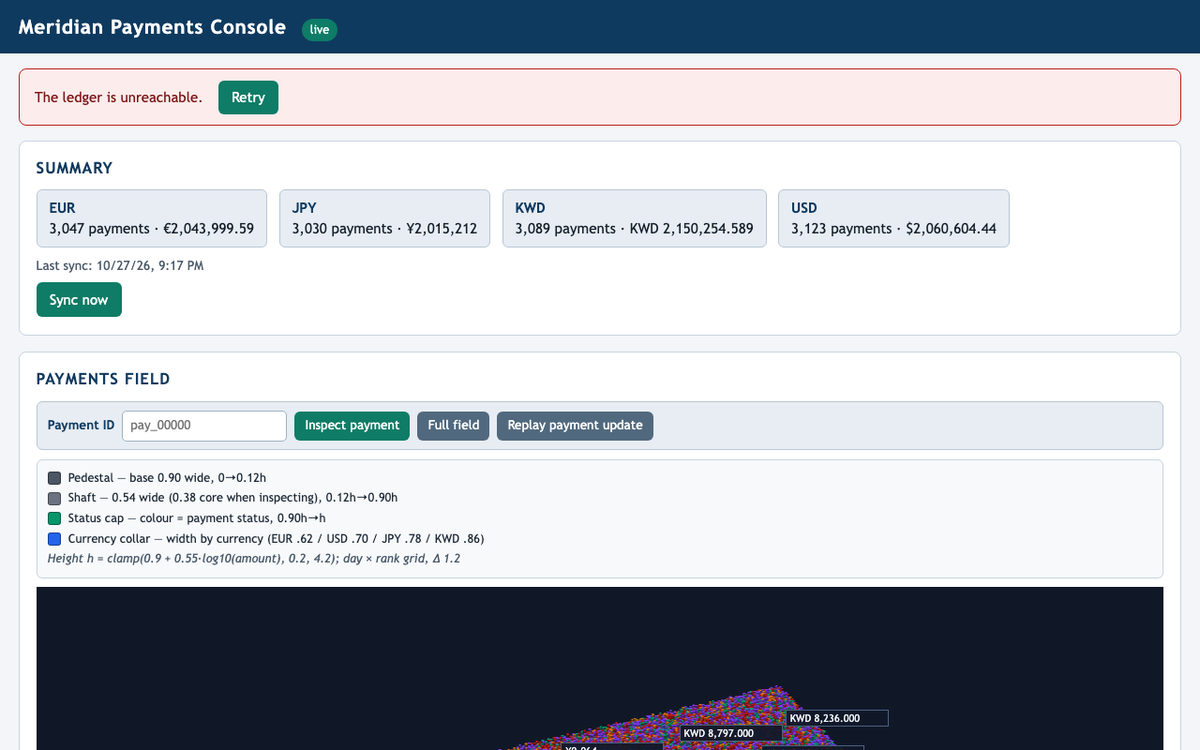Click the green Status cap legend swatch
1200x750 pixels.
(x=55, y=518)
